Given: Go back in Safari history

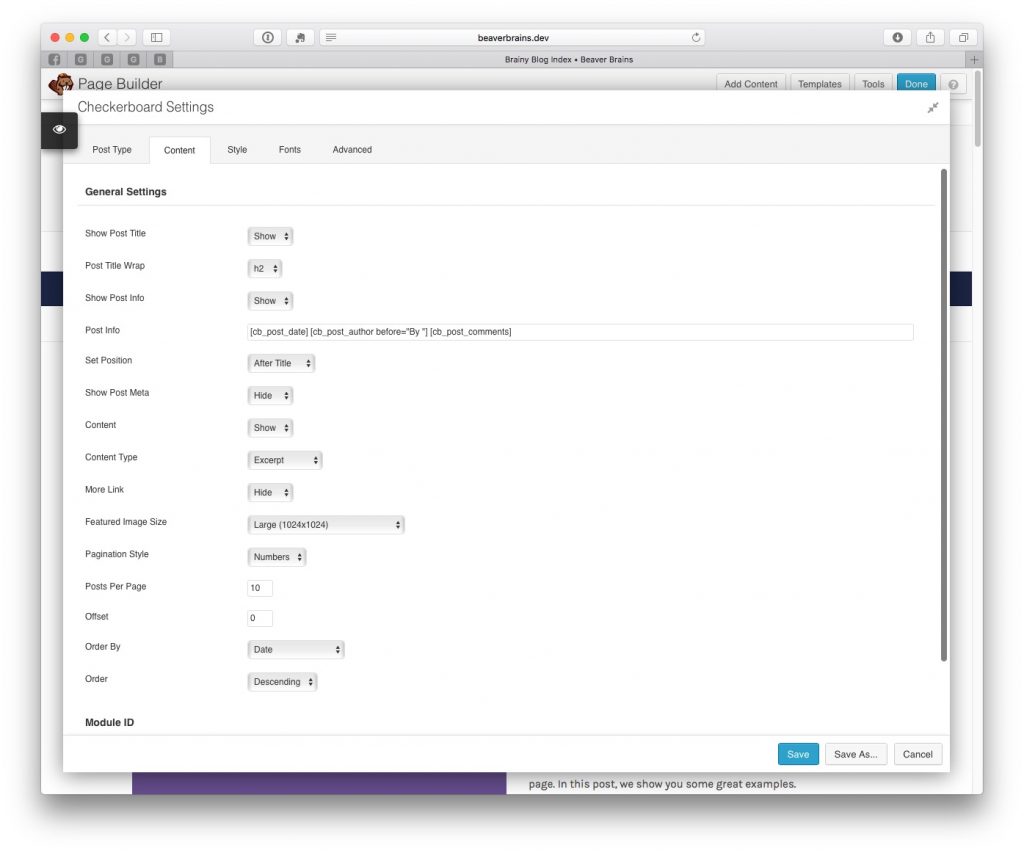Looking at the screenshot, I should [107, 37].
